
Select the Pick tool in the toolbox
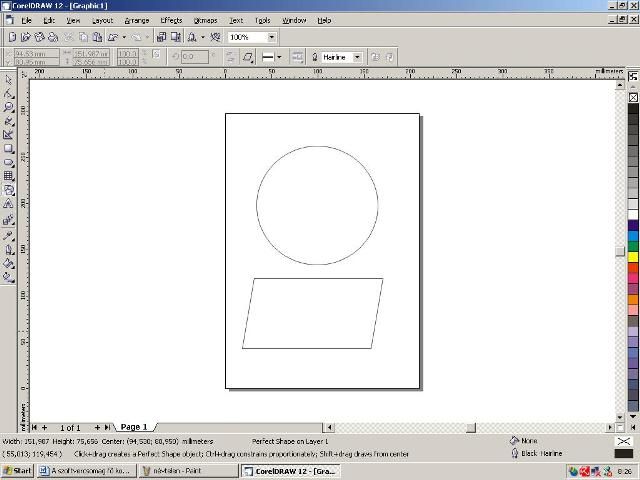point(8,80)
